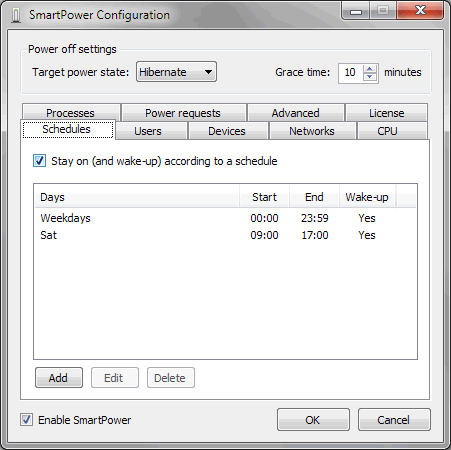Select the Sat schedule row
The image size is (451, 450).
225,235
